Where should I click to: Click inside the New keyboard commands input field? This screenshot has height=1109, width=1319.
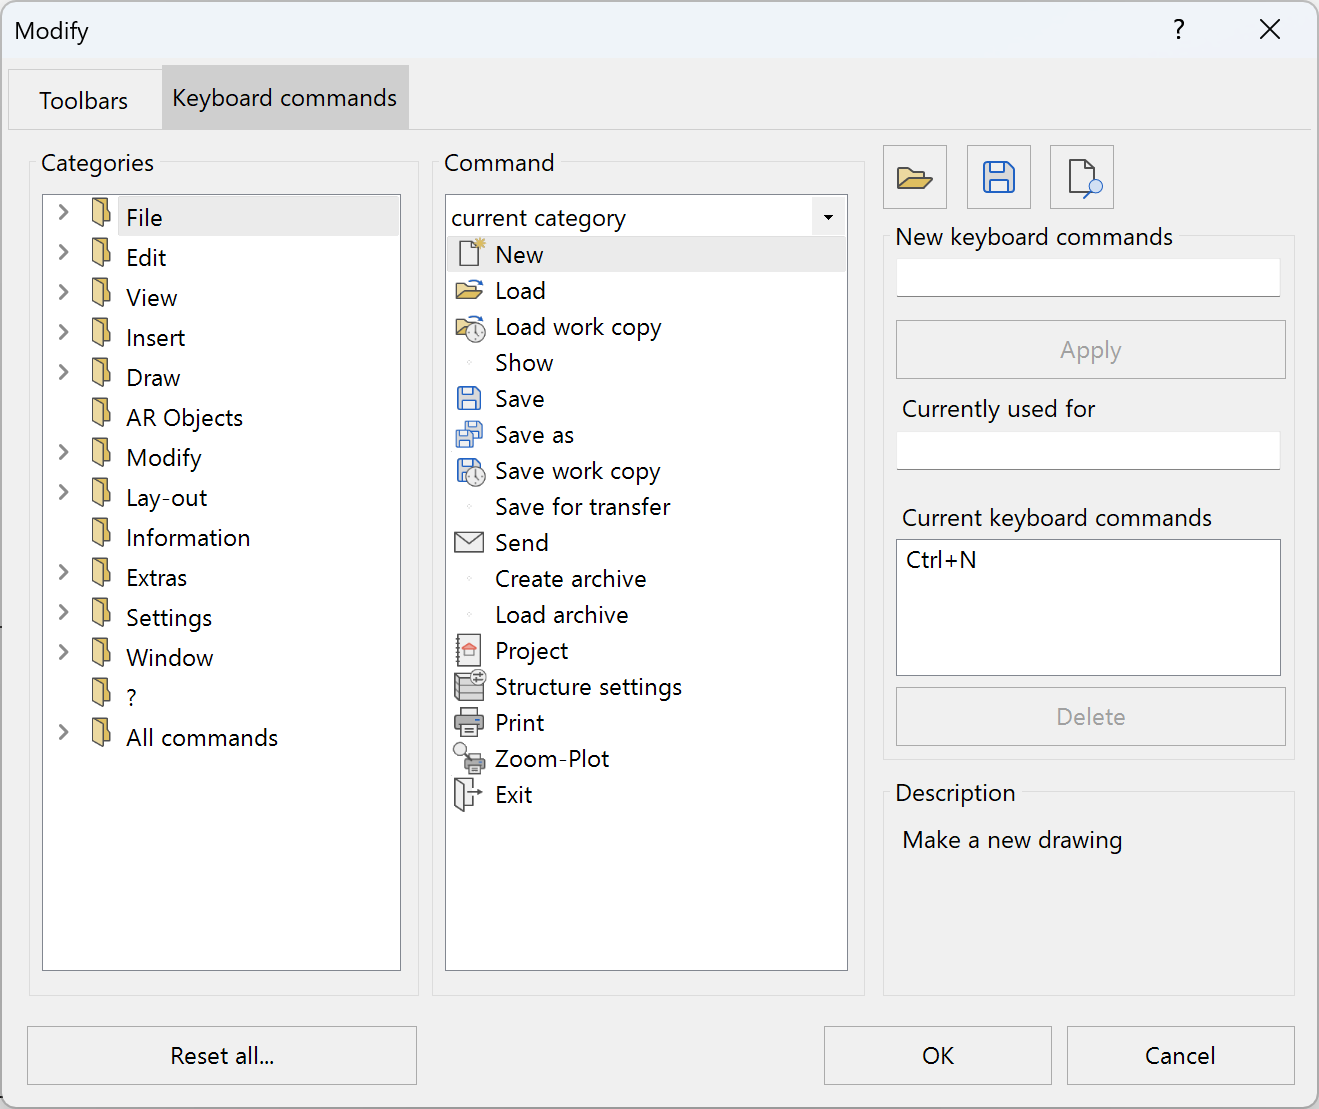coord(1088,277)
